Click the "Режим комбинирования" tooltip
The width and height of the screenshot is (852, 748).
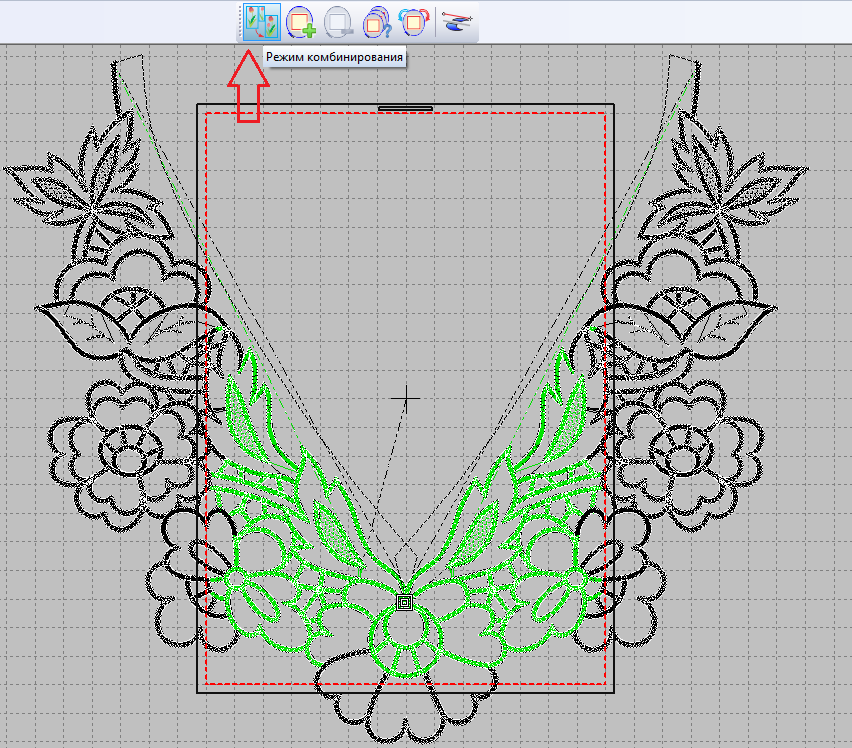336,57
